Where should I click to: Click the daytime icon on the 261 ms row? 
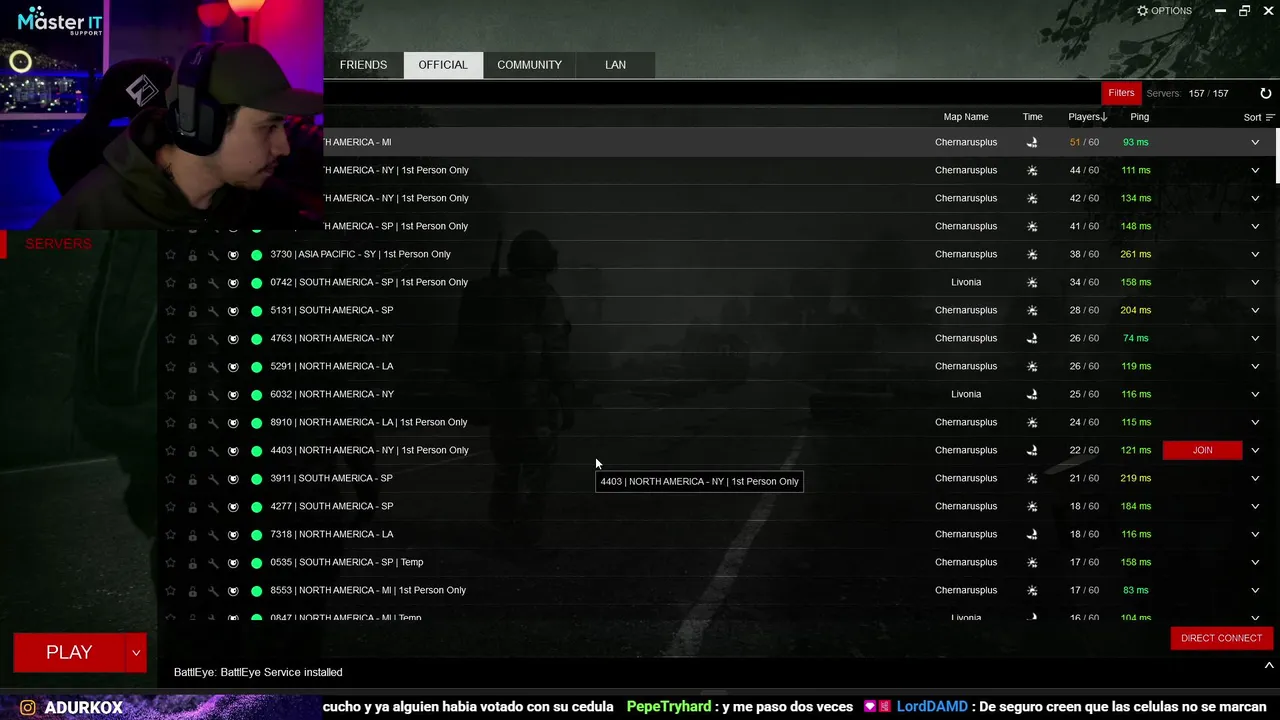(1032, 254)
